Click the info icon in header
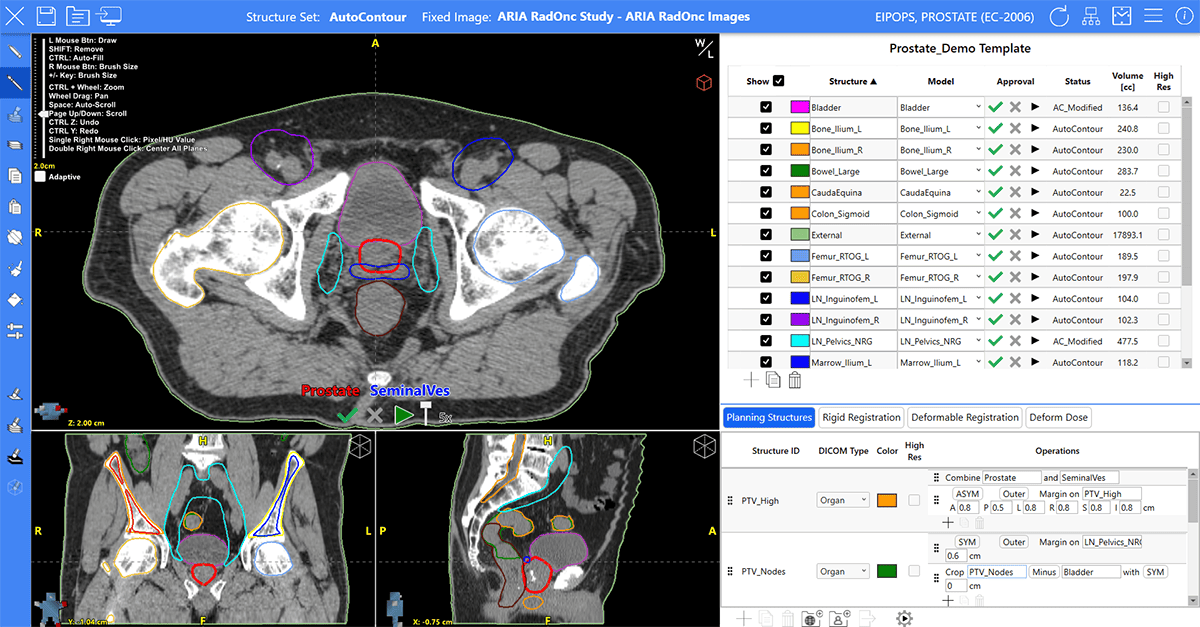 pyautogui.click(x=1183, y=16)
